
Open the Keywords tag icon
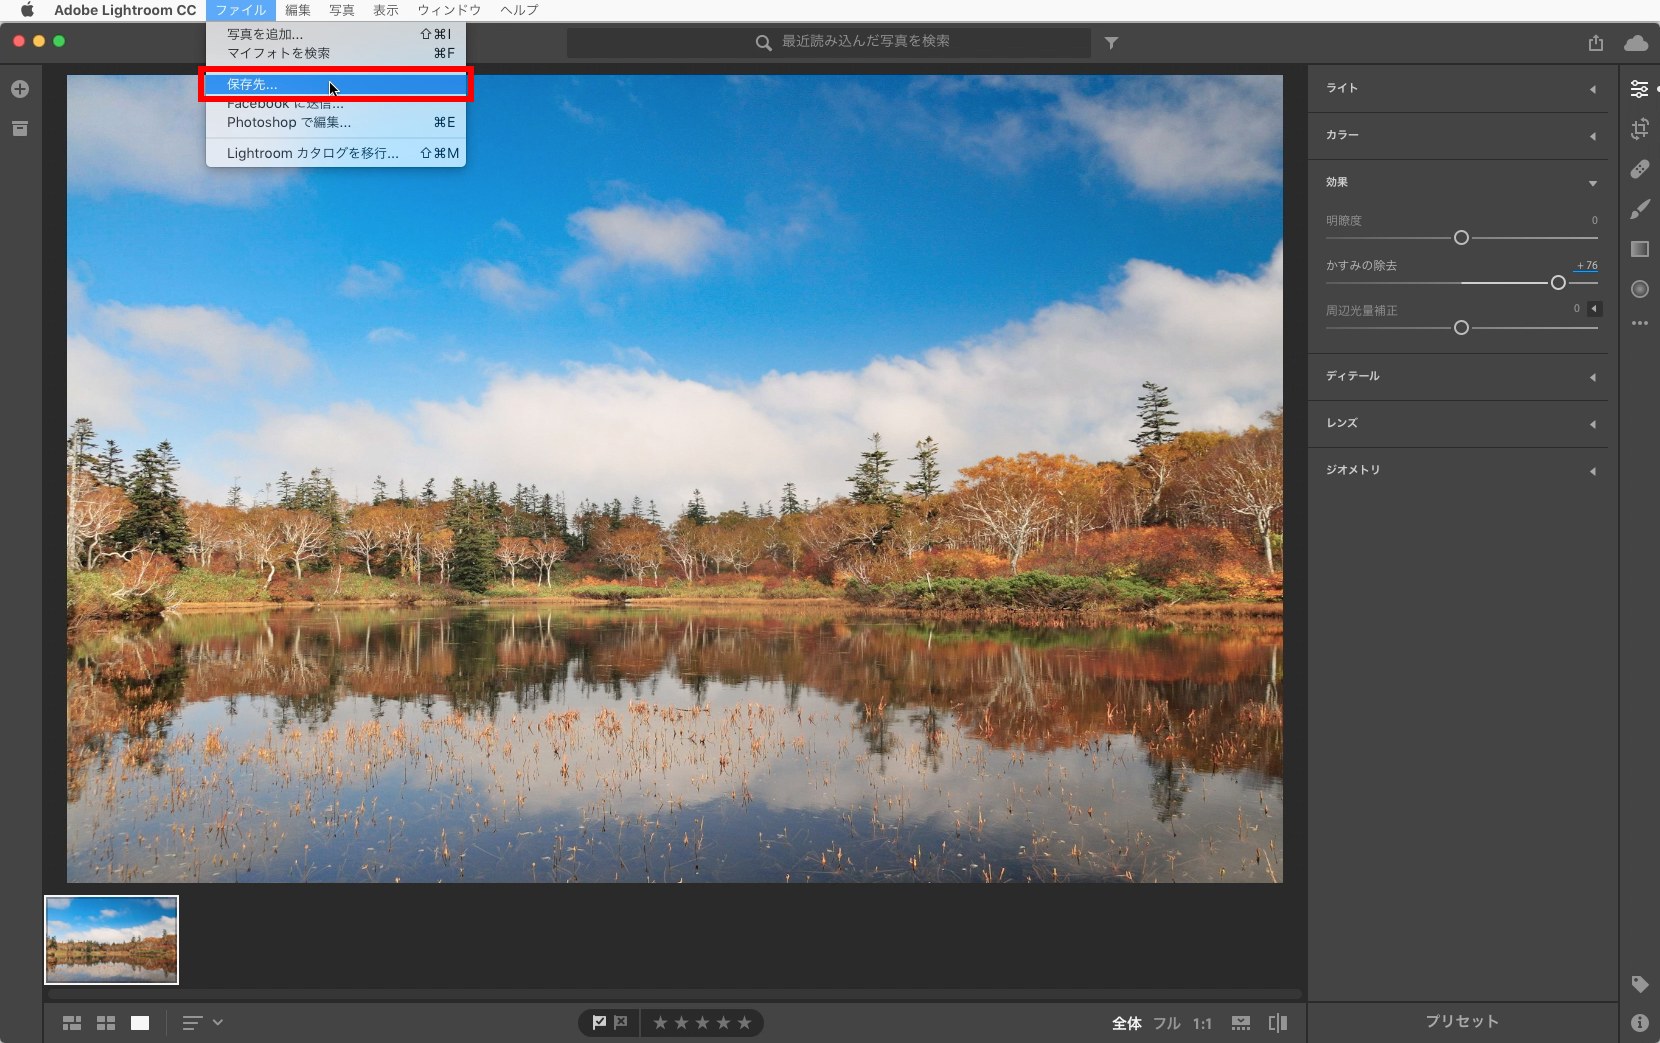[1639, 984]
